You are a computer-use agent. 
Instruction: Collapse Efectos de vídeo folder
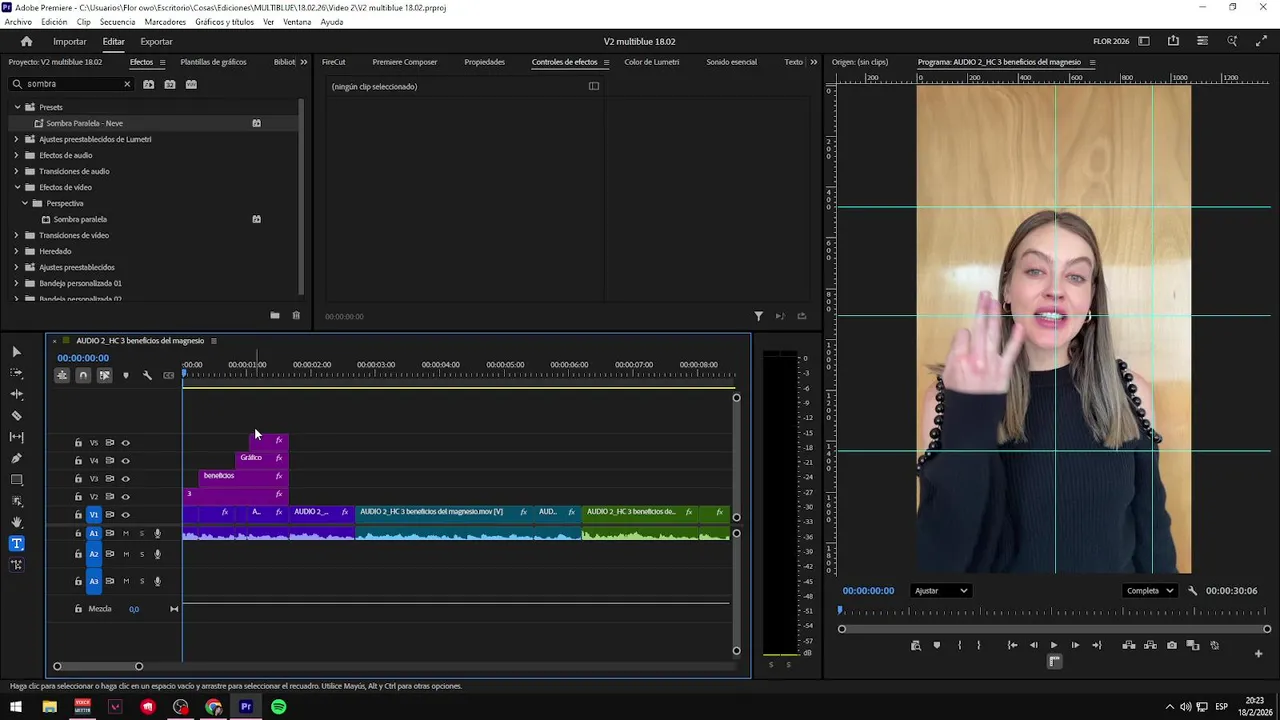tap(17, 187)
